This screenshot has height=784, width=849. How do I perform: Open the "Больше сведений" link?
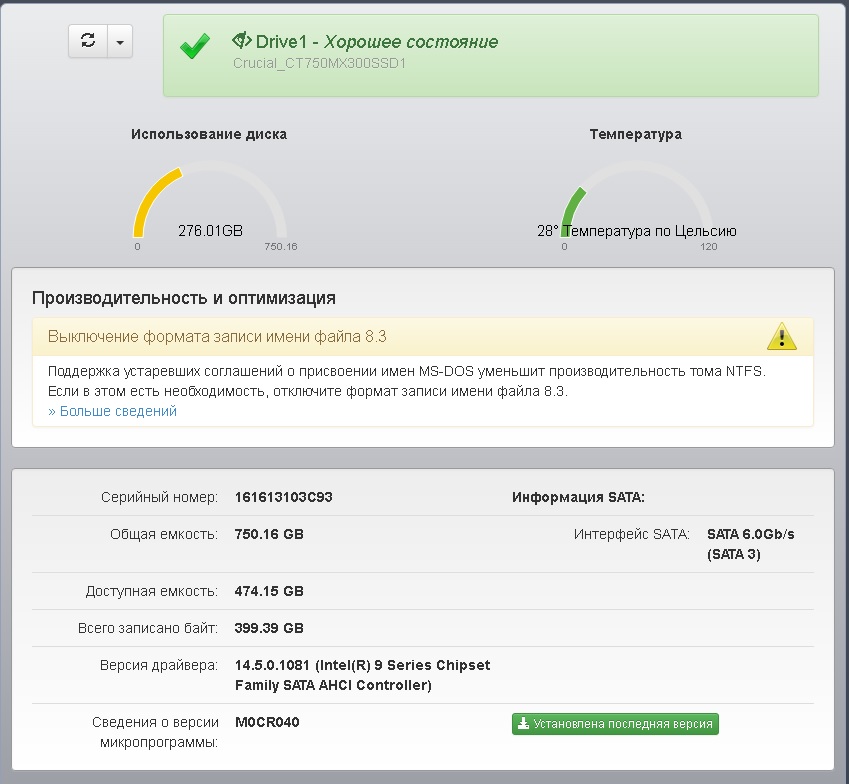click(x=112, y=411)
